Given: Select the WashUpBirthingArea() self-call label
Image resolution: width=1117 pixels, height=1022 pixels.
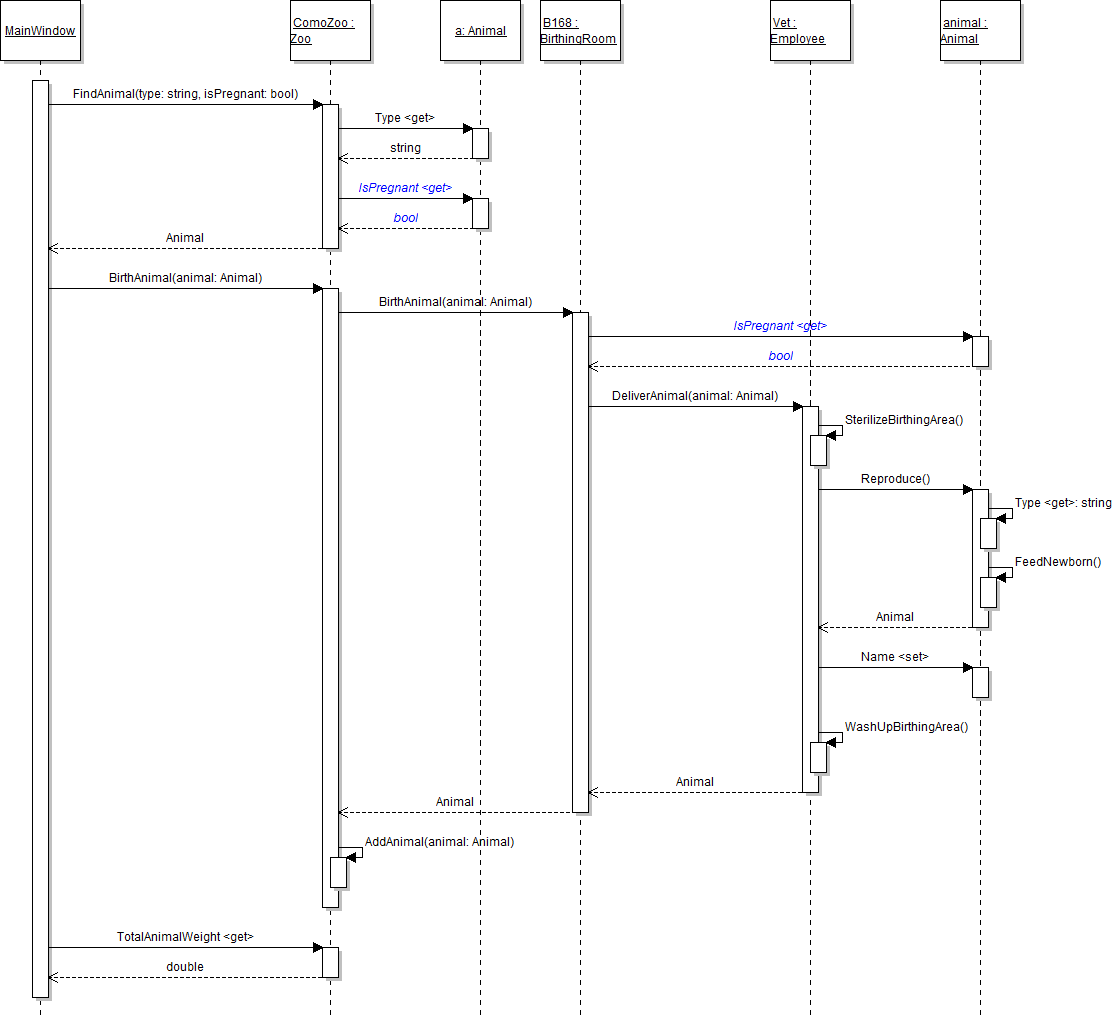Looking at the screenshot, I should point(906,727).
